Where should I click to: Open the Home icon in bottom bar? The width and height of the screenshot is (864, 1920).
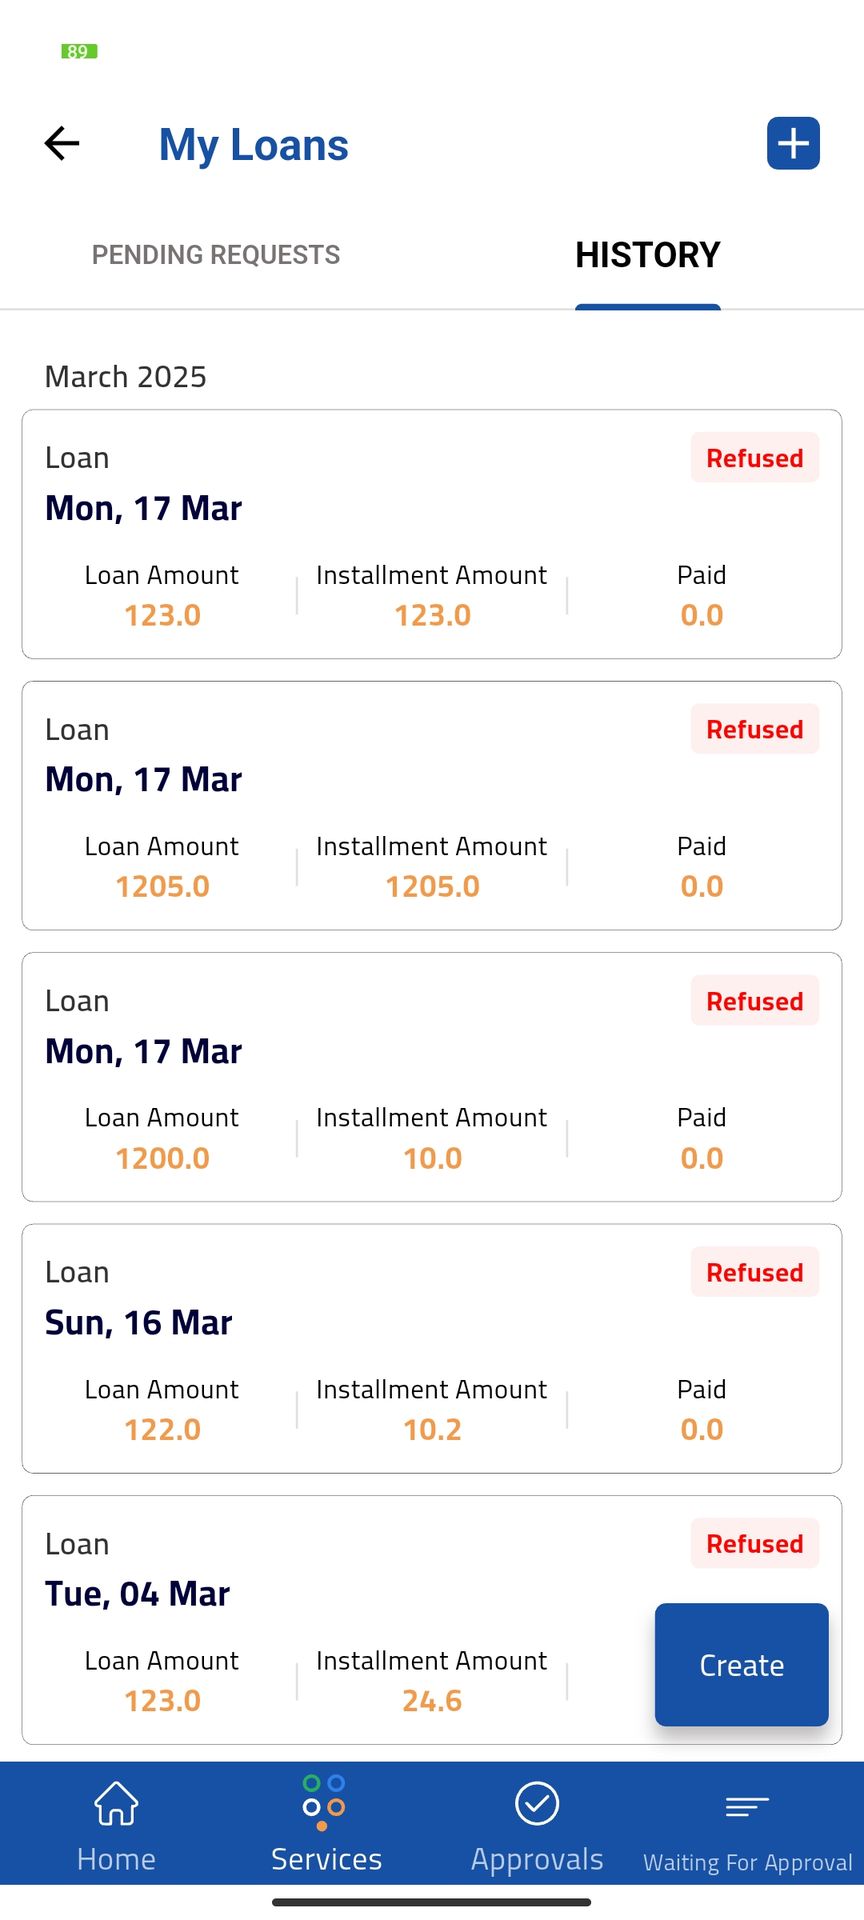point(116,1805)
